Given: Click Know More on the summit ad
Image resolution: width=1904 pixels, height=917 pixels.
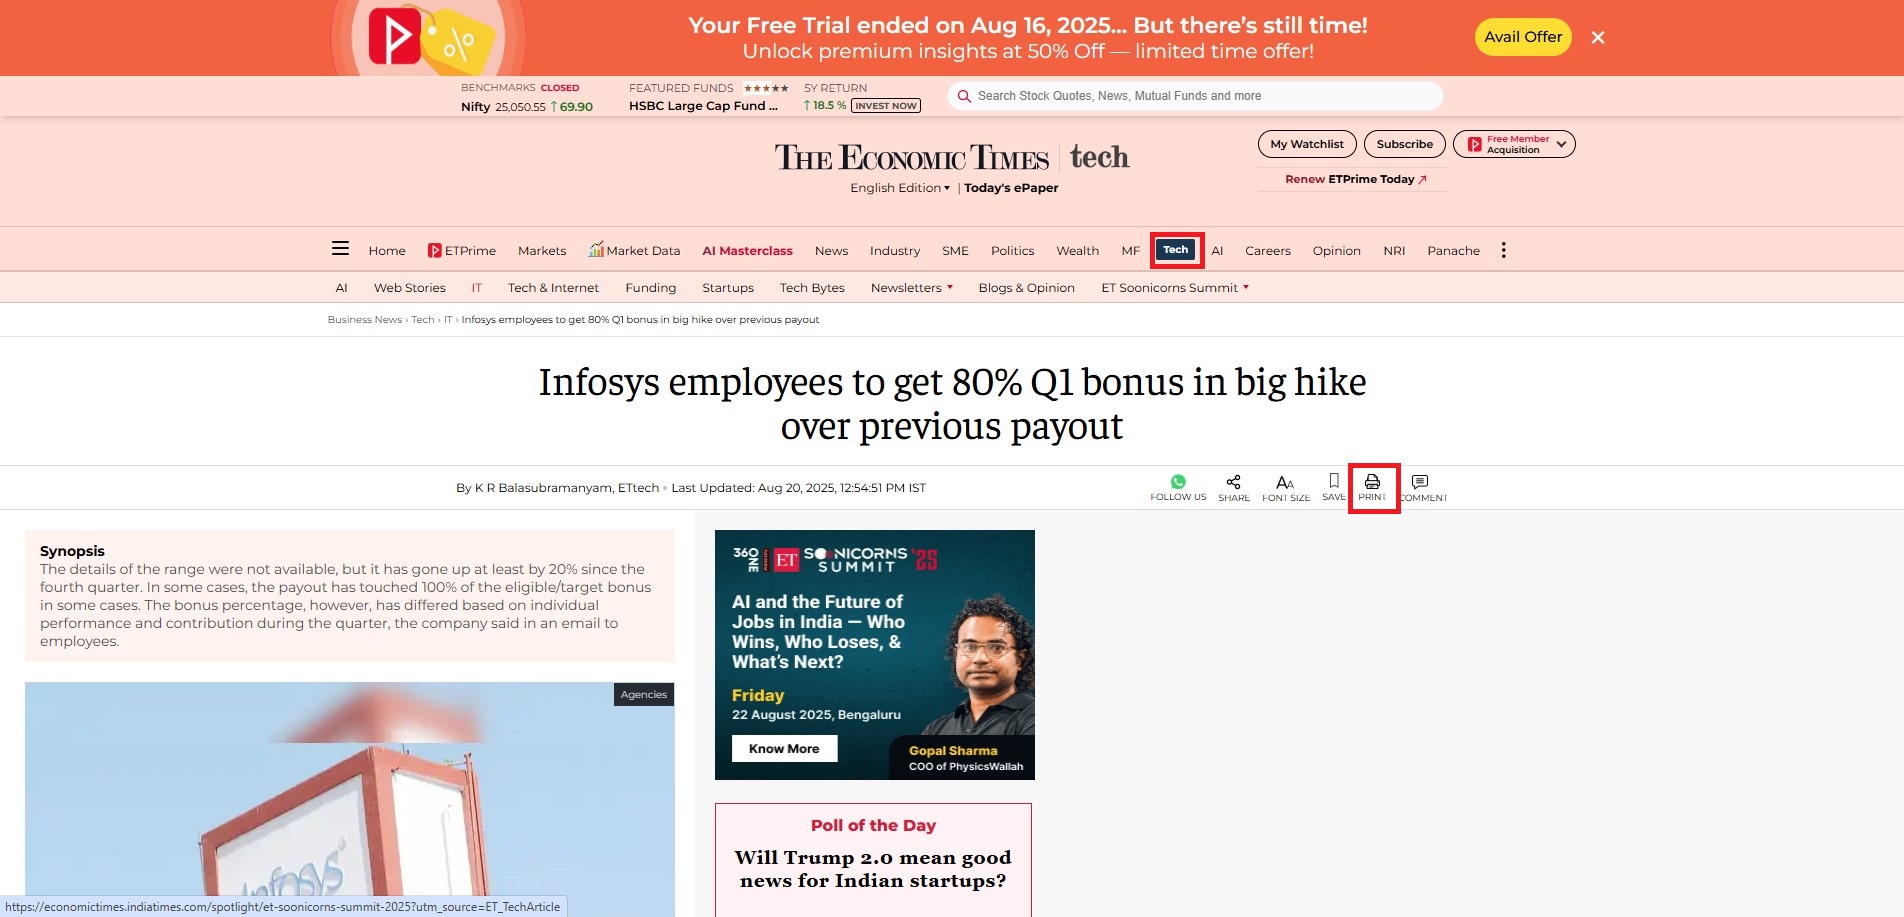Looking at the screenshot, I should (784, 749).
